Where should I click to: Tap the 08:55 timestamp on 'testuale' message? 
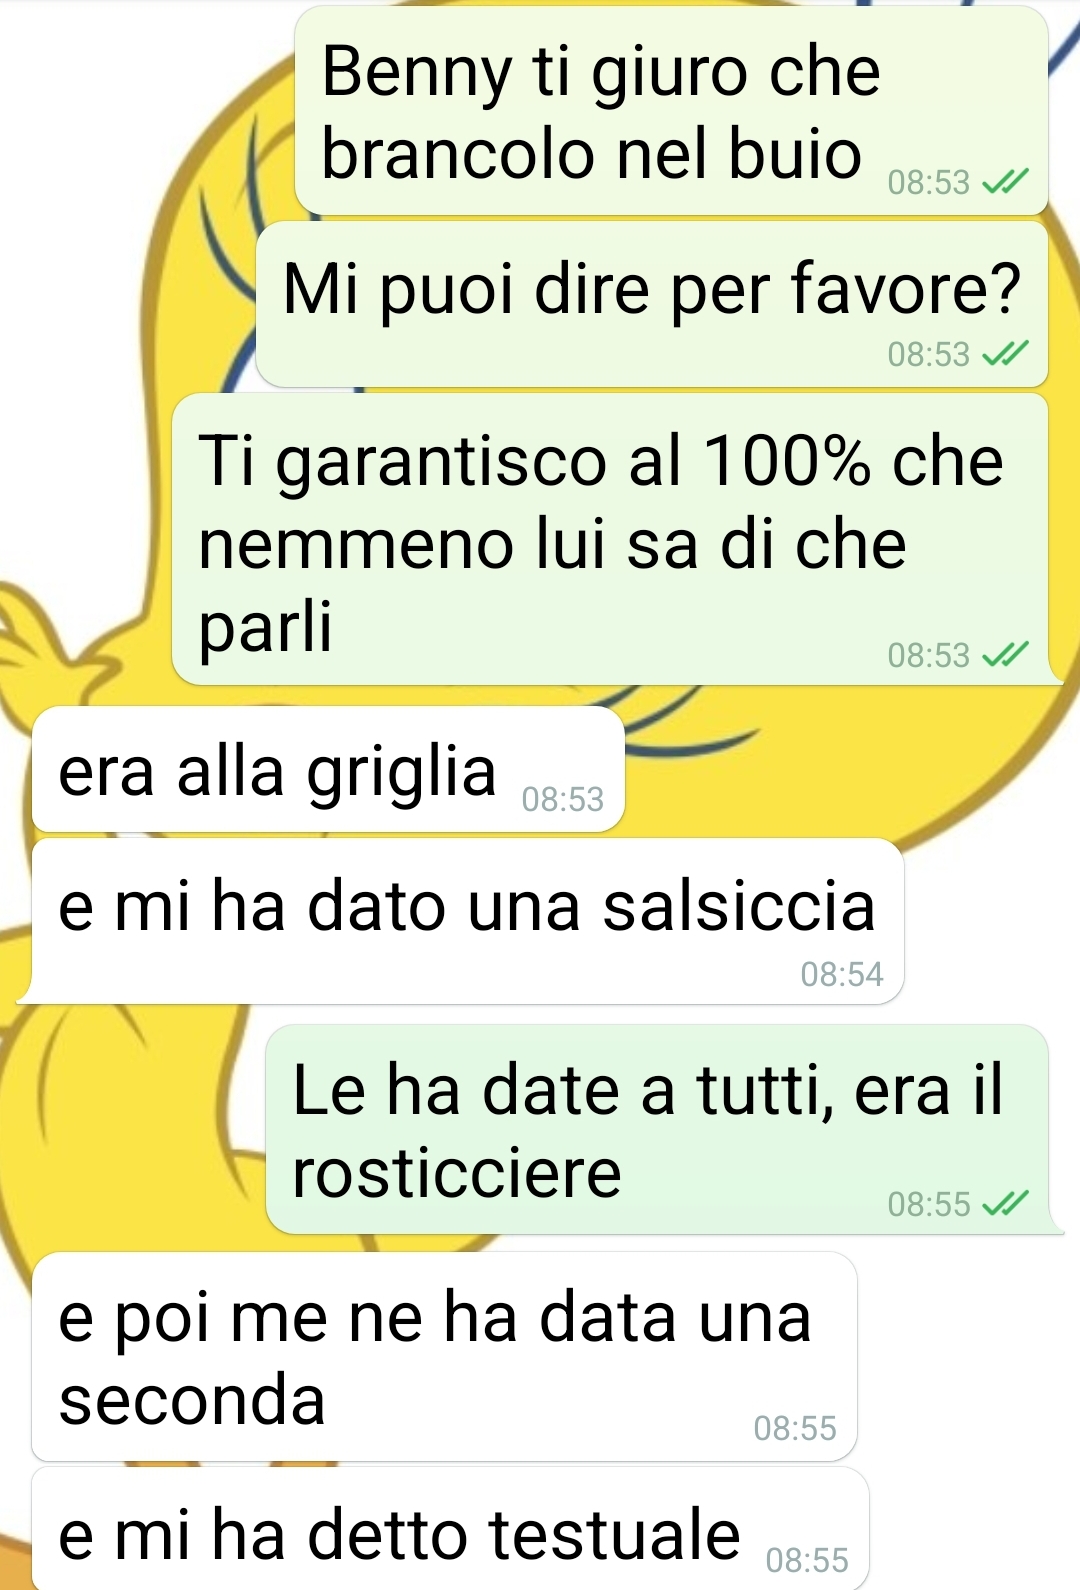tap(807, 1560)
